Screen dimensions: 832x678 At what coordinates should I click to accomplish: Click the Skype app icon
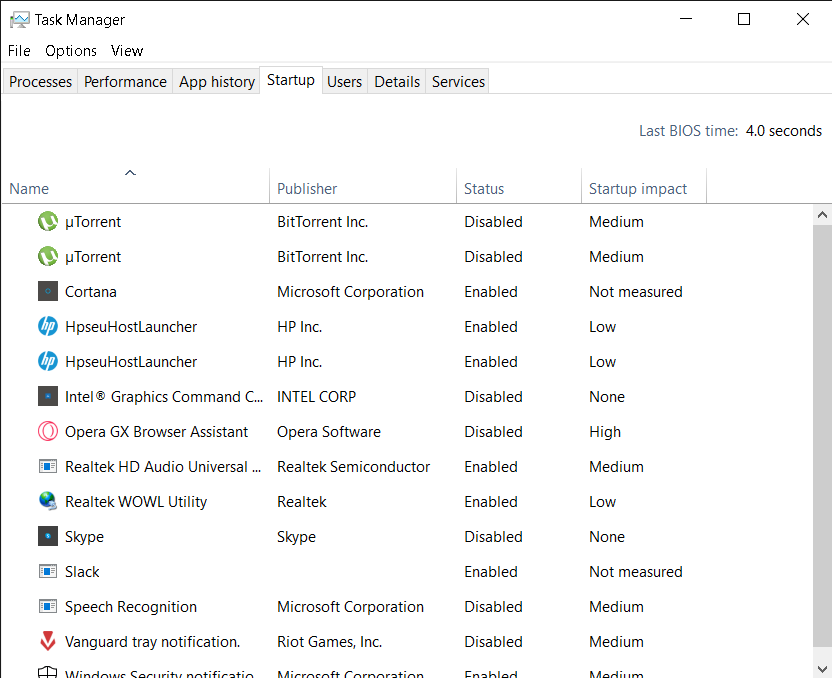tap(48, 537)
